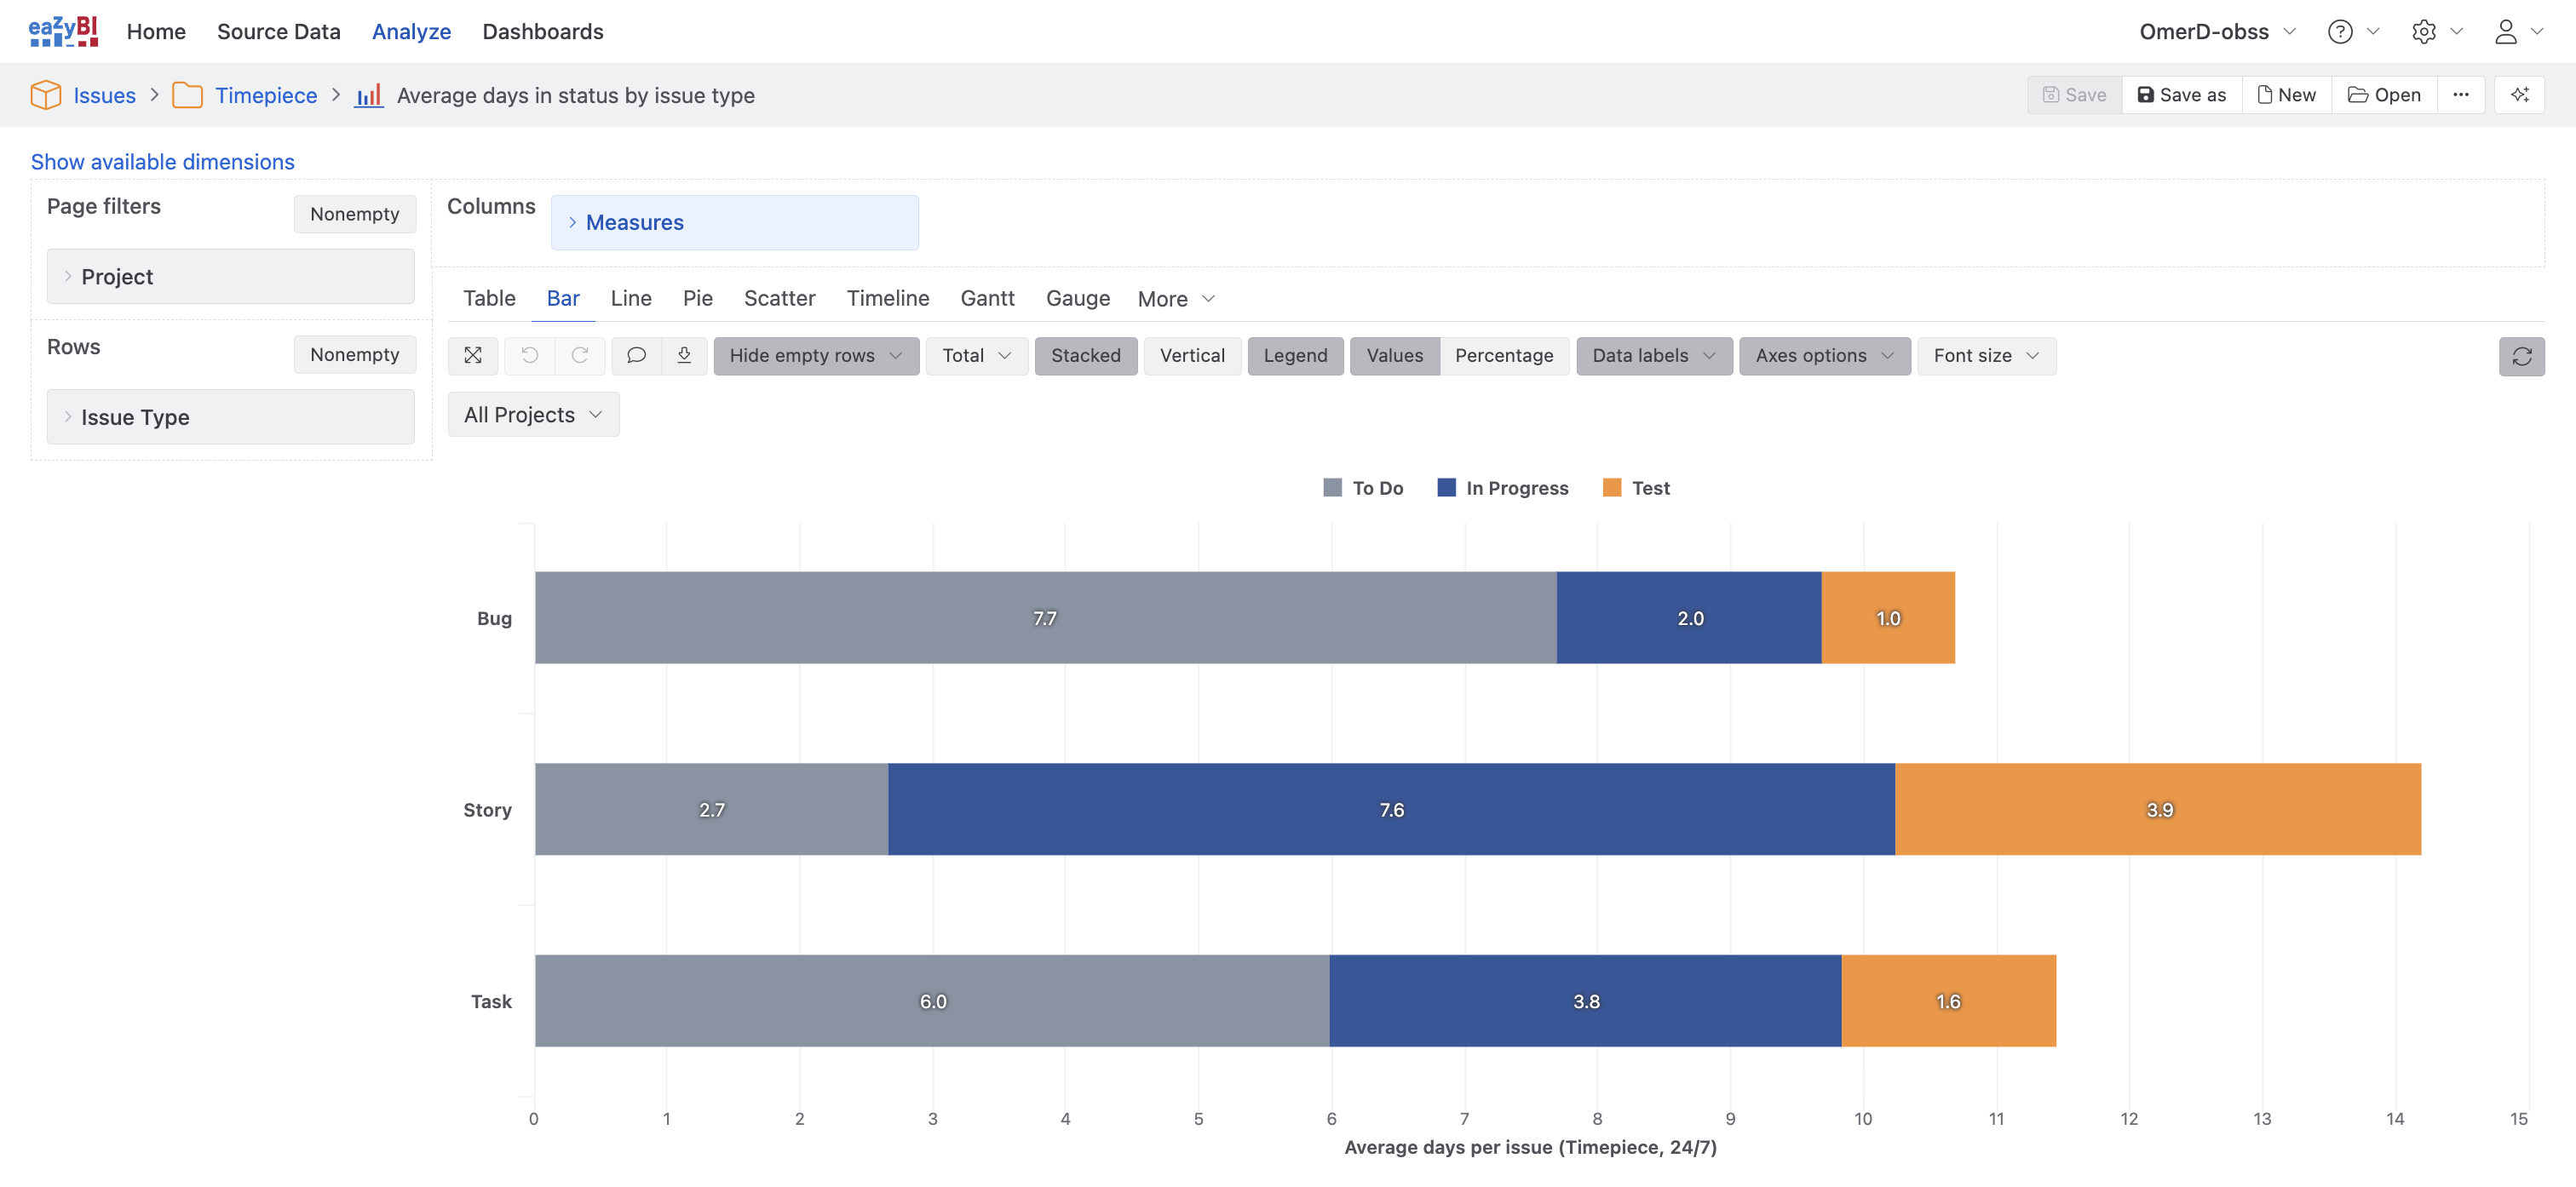
Task: Open the Dashboards menu item
Action: 542,32
